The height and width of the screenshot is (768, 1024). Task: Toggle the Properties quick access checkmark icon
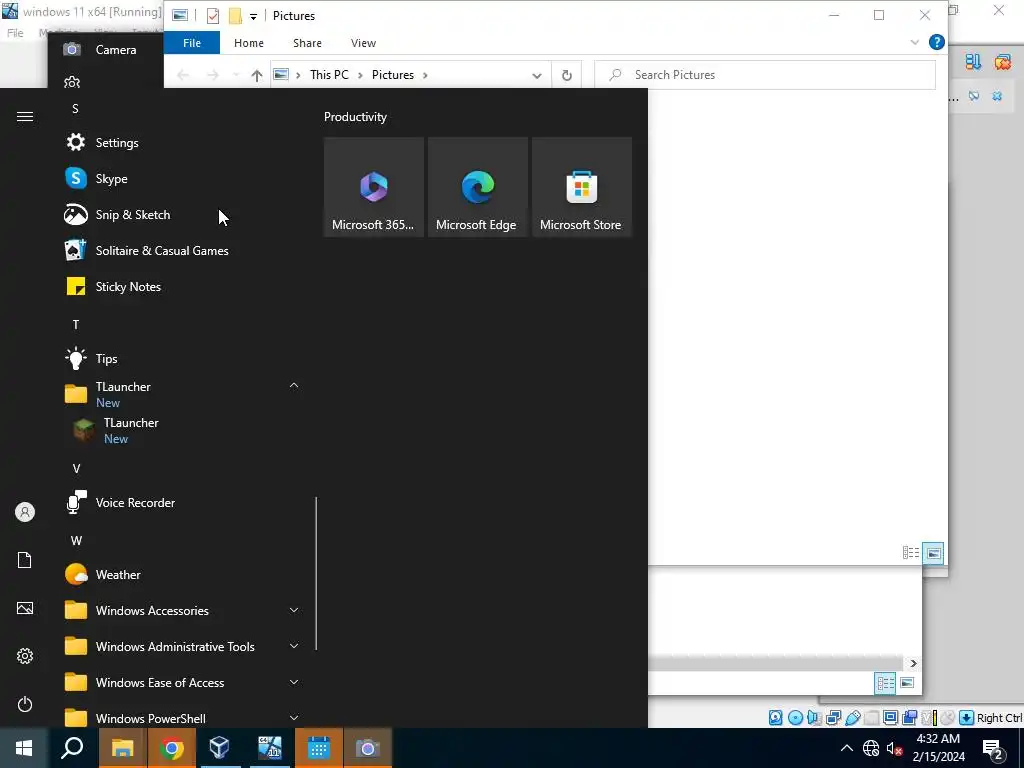tap(213, 16)
